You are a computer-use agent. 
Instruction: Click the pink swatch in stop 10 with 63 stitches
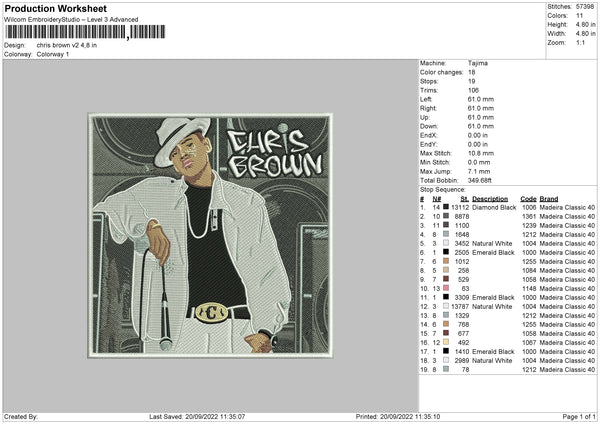point(446,288)
